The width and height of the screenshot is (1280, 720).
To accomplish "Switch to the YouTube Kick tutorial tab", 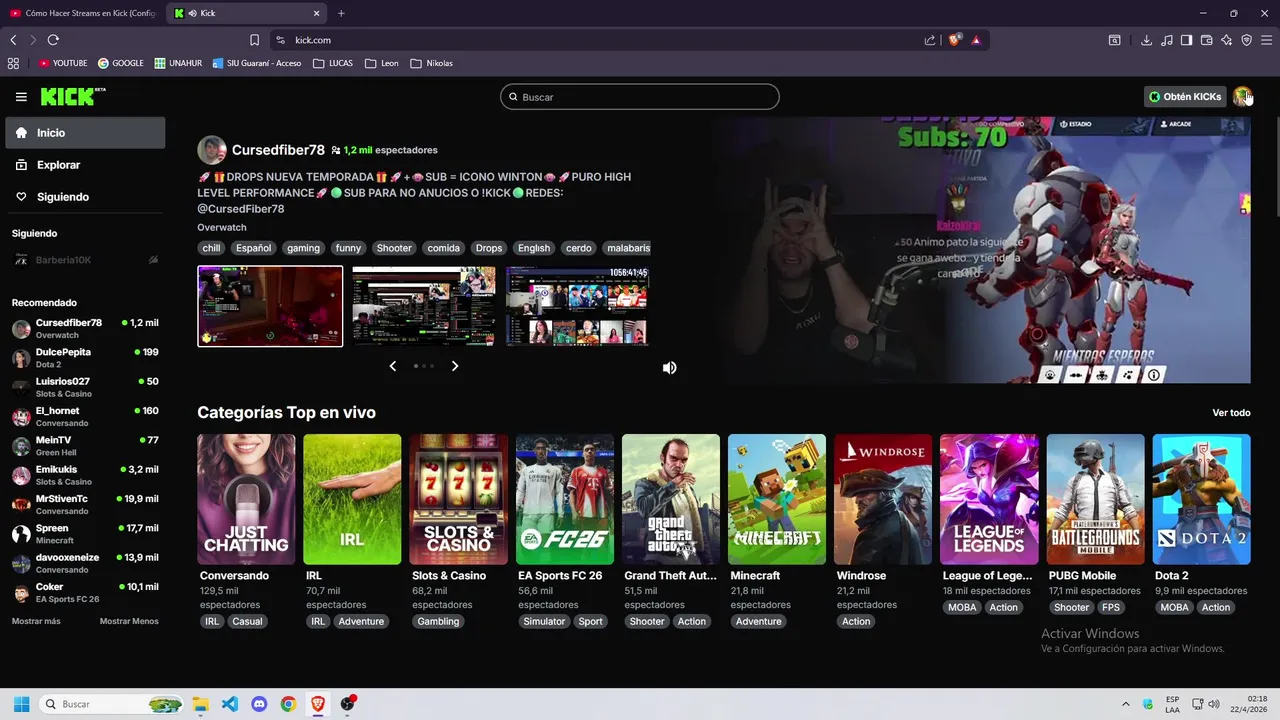I will tap(84, 13).
